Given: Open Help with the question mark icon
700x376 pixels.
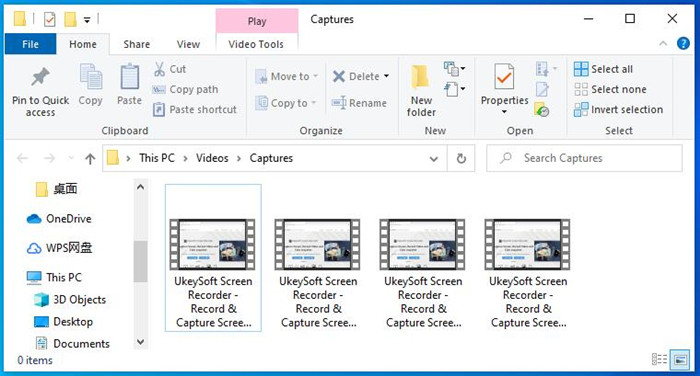Looking at the screenshot, I should tap(683, 43).
